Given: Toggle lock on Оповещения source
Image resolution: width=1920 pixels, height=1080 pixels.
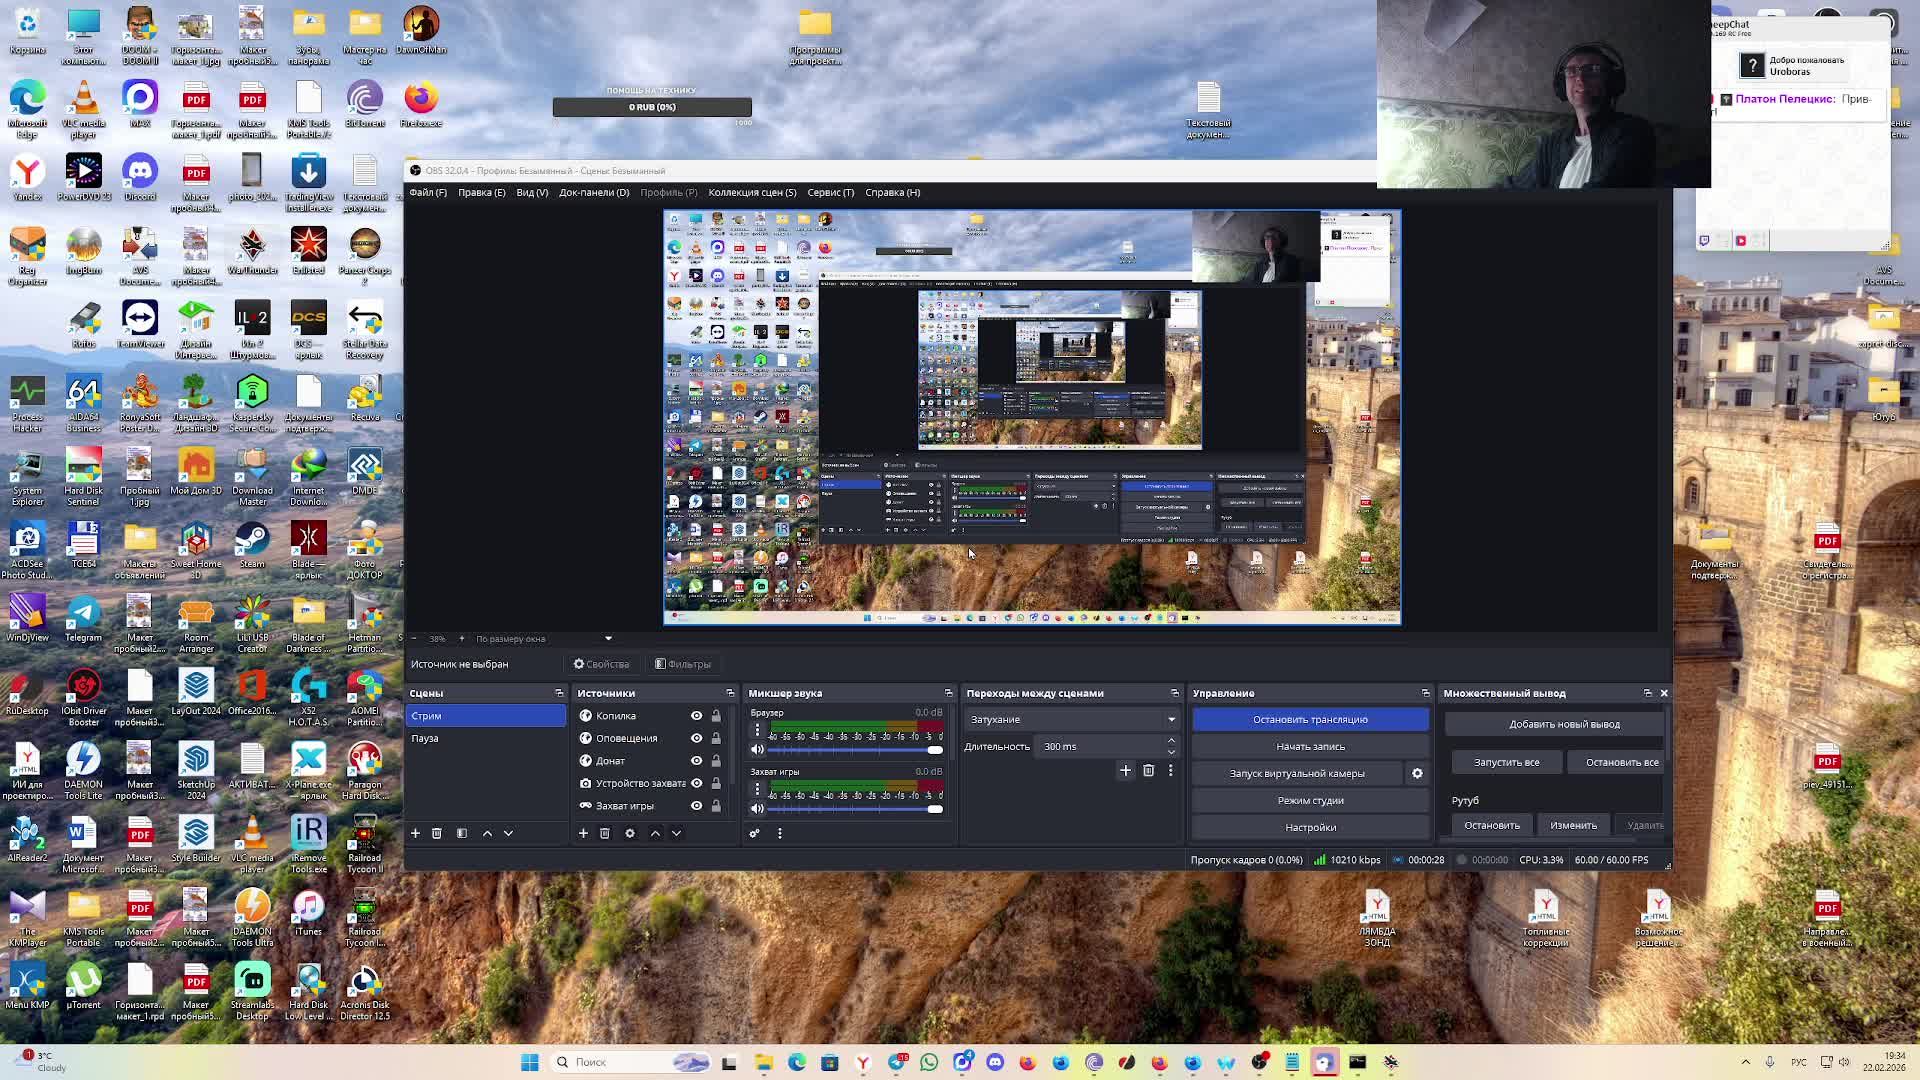Looking at the screenshot, I should [716, 738].
